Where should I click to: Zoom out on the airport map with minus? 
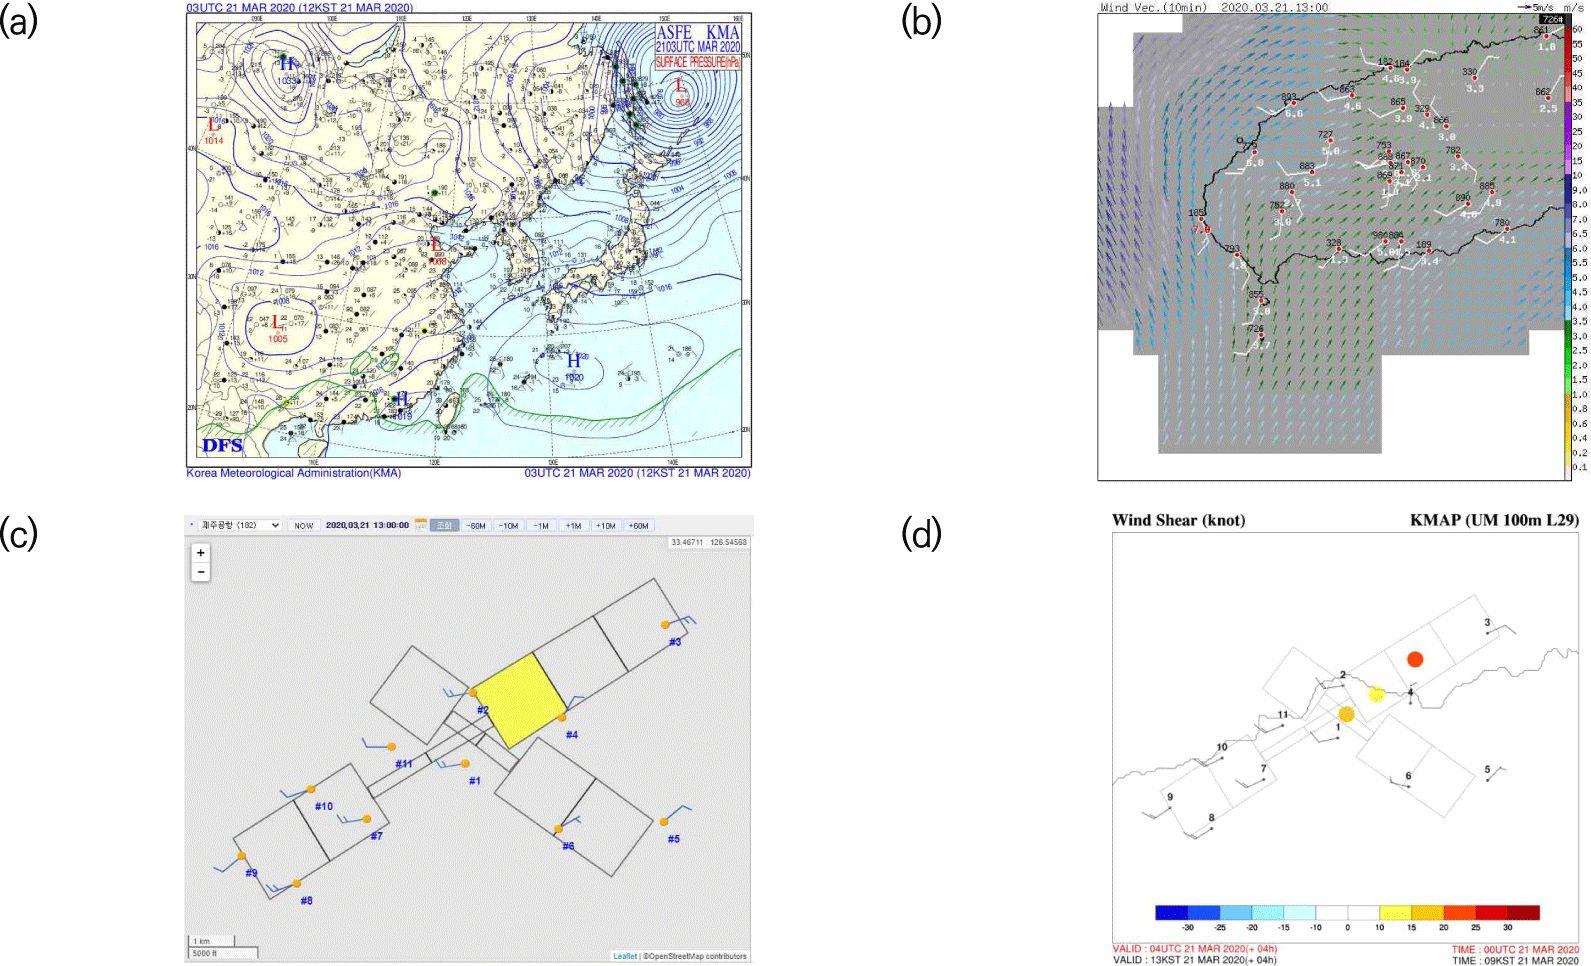pos(201,571)
